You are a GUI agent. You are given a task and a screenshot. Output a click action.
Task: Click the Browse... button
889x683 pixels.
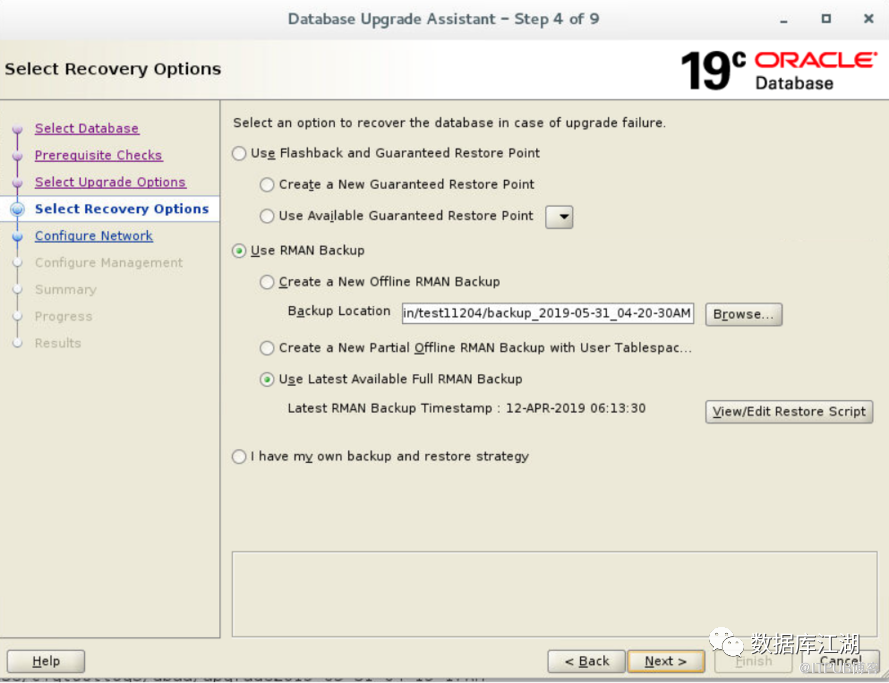point(743,314)
